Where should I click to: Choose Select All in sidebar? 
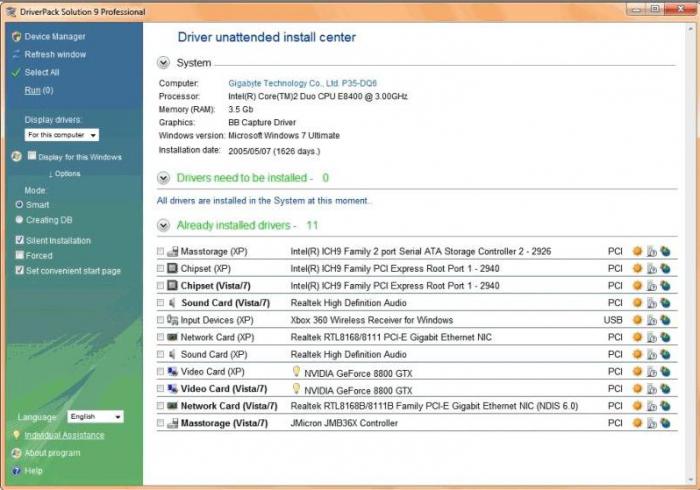point(42,72)
